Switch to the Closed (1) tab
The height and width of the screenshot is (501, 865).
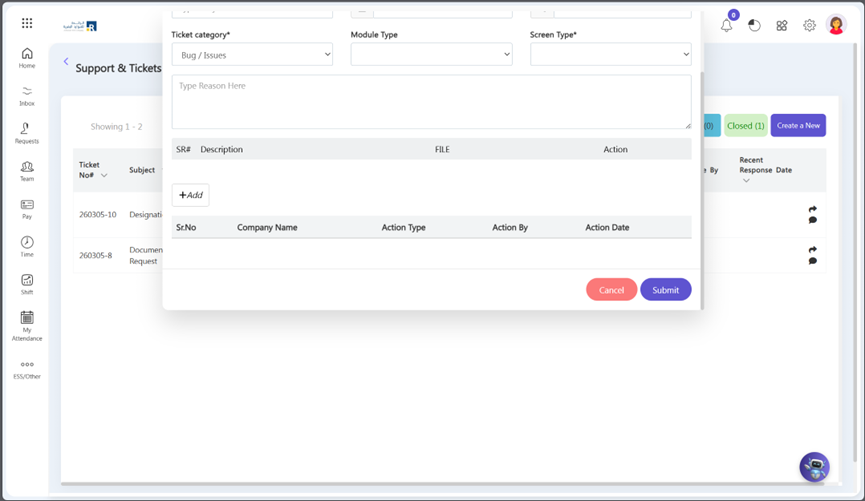pos(745,126)
